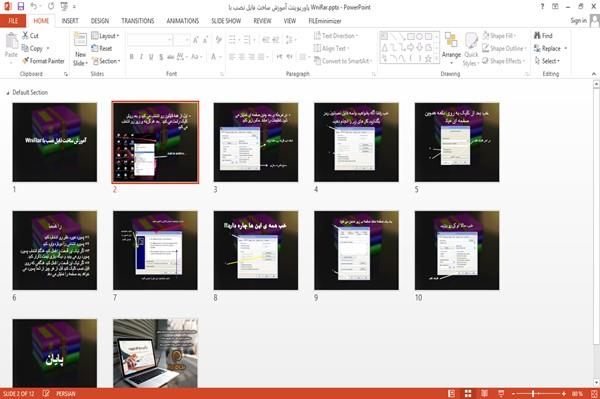The width and height of the screenshot is (600, 399).
Task: Cut the selected slide
Action: pyautogui.click(x=30, y=36)
